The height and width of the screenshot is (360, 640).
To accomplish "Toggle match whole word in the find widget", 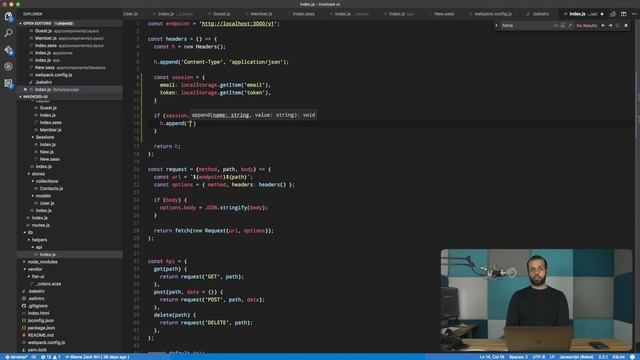I will [x=563, y=25].
